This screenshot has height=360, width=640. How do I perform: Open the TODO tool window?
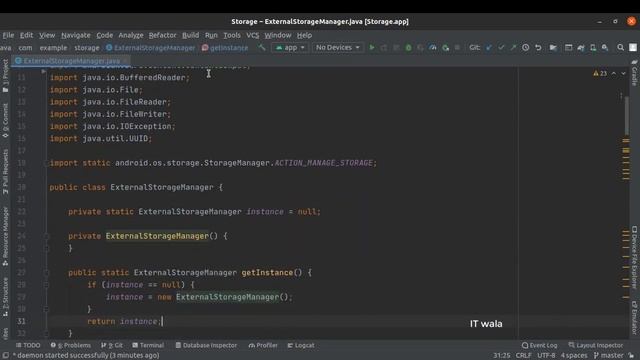click(28, 345)
